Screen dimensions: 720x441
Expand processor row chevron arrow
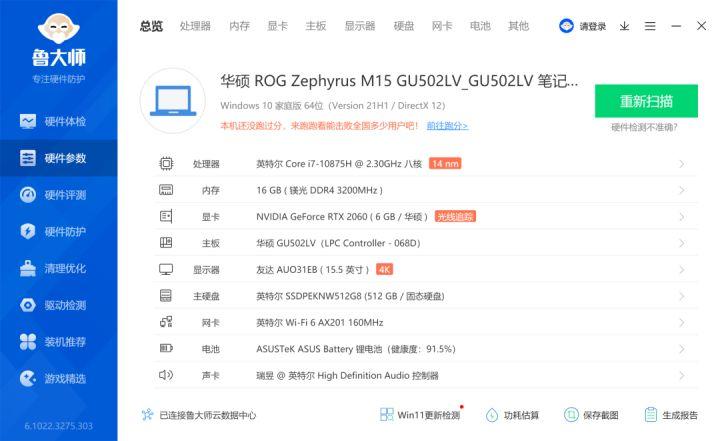pyautogui.click(x=681, y=164)
